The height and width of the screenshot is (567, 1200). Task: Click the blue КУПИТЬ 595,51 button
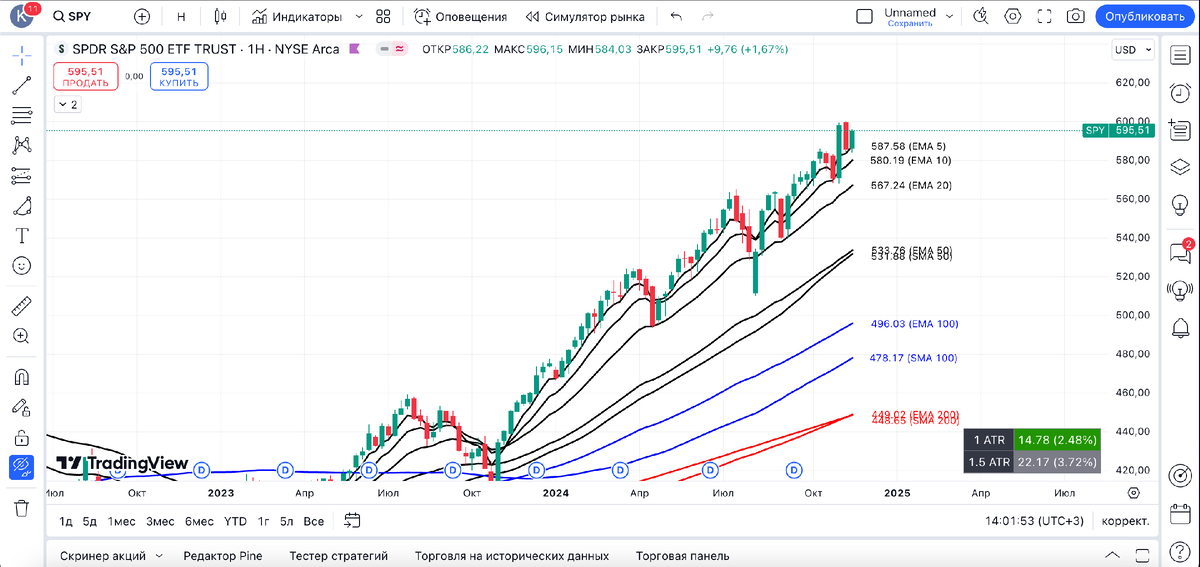click(x=177, y=77)
